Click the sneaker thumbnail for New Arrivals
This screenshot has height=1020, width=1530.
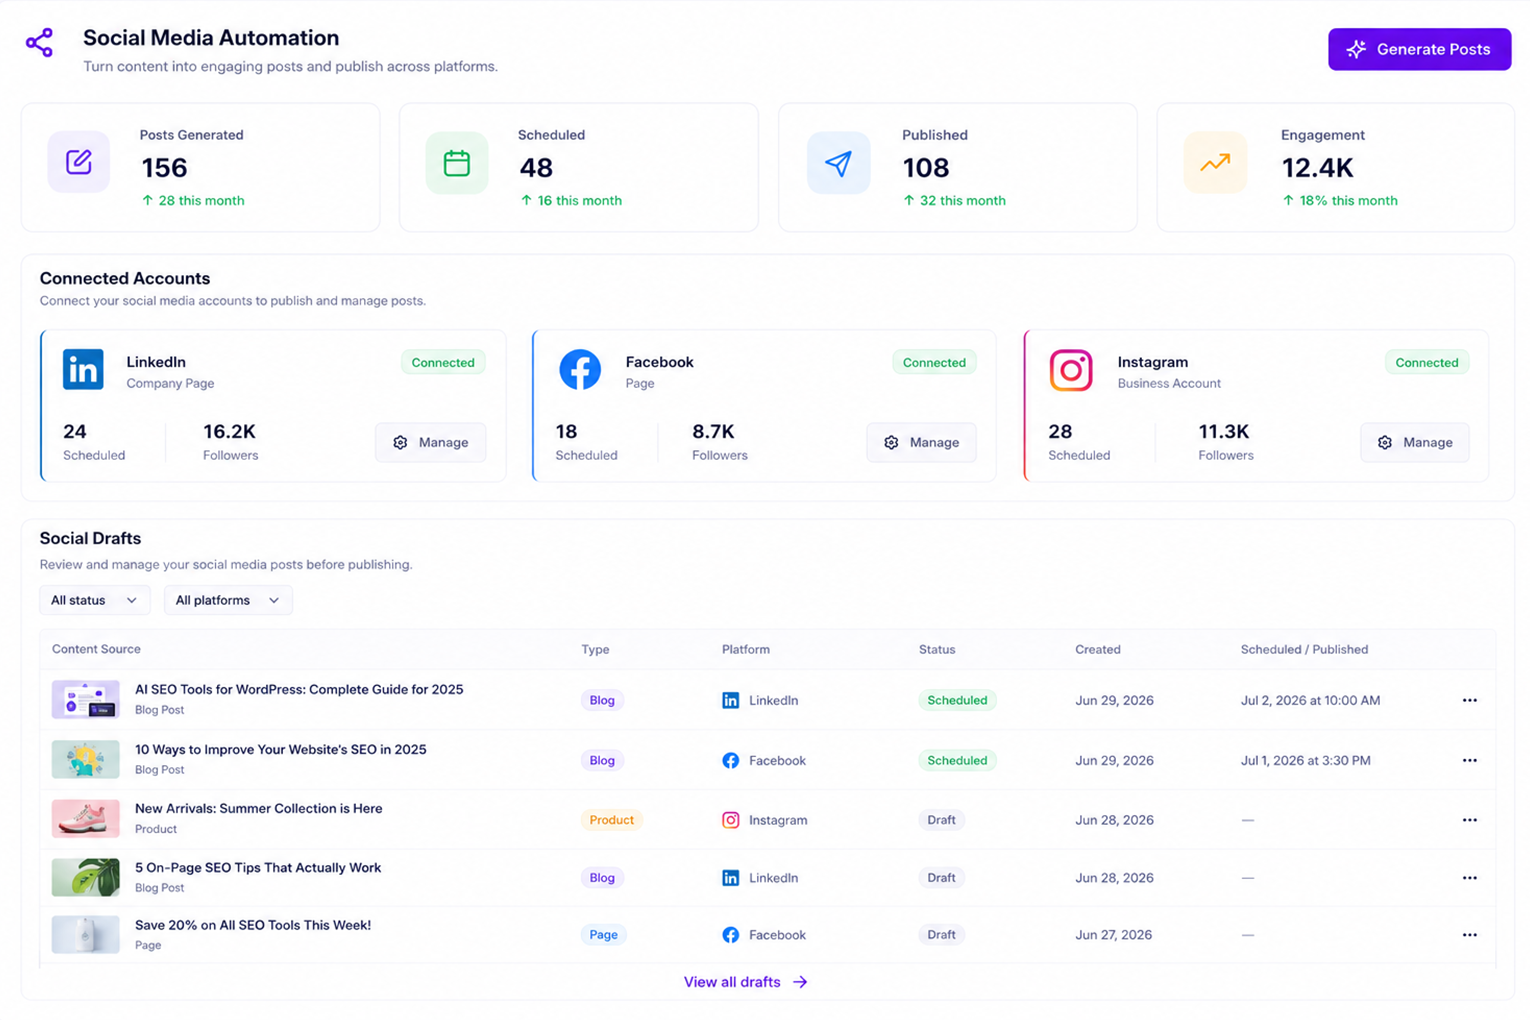86,818
